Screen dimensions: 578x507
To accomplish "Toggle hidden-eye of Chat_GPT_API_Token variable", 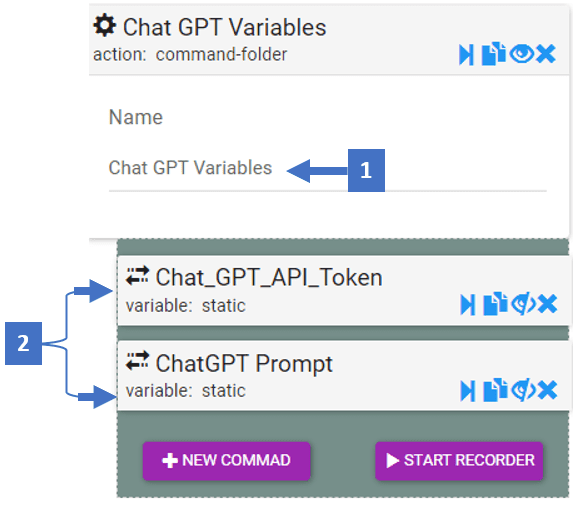I will point(523,304).
